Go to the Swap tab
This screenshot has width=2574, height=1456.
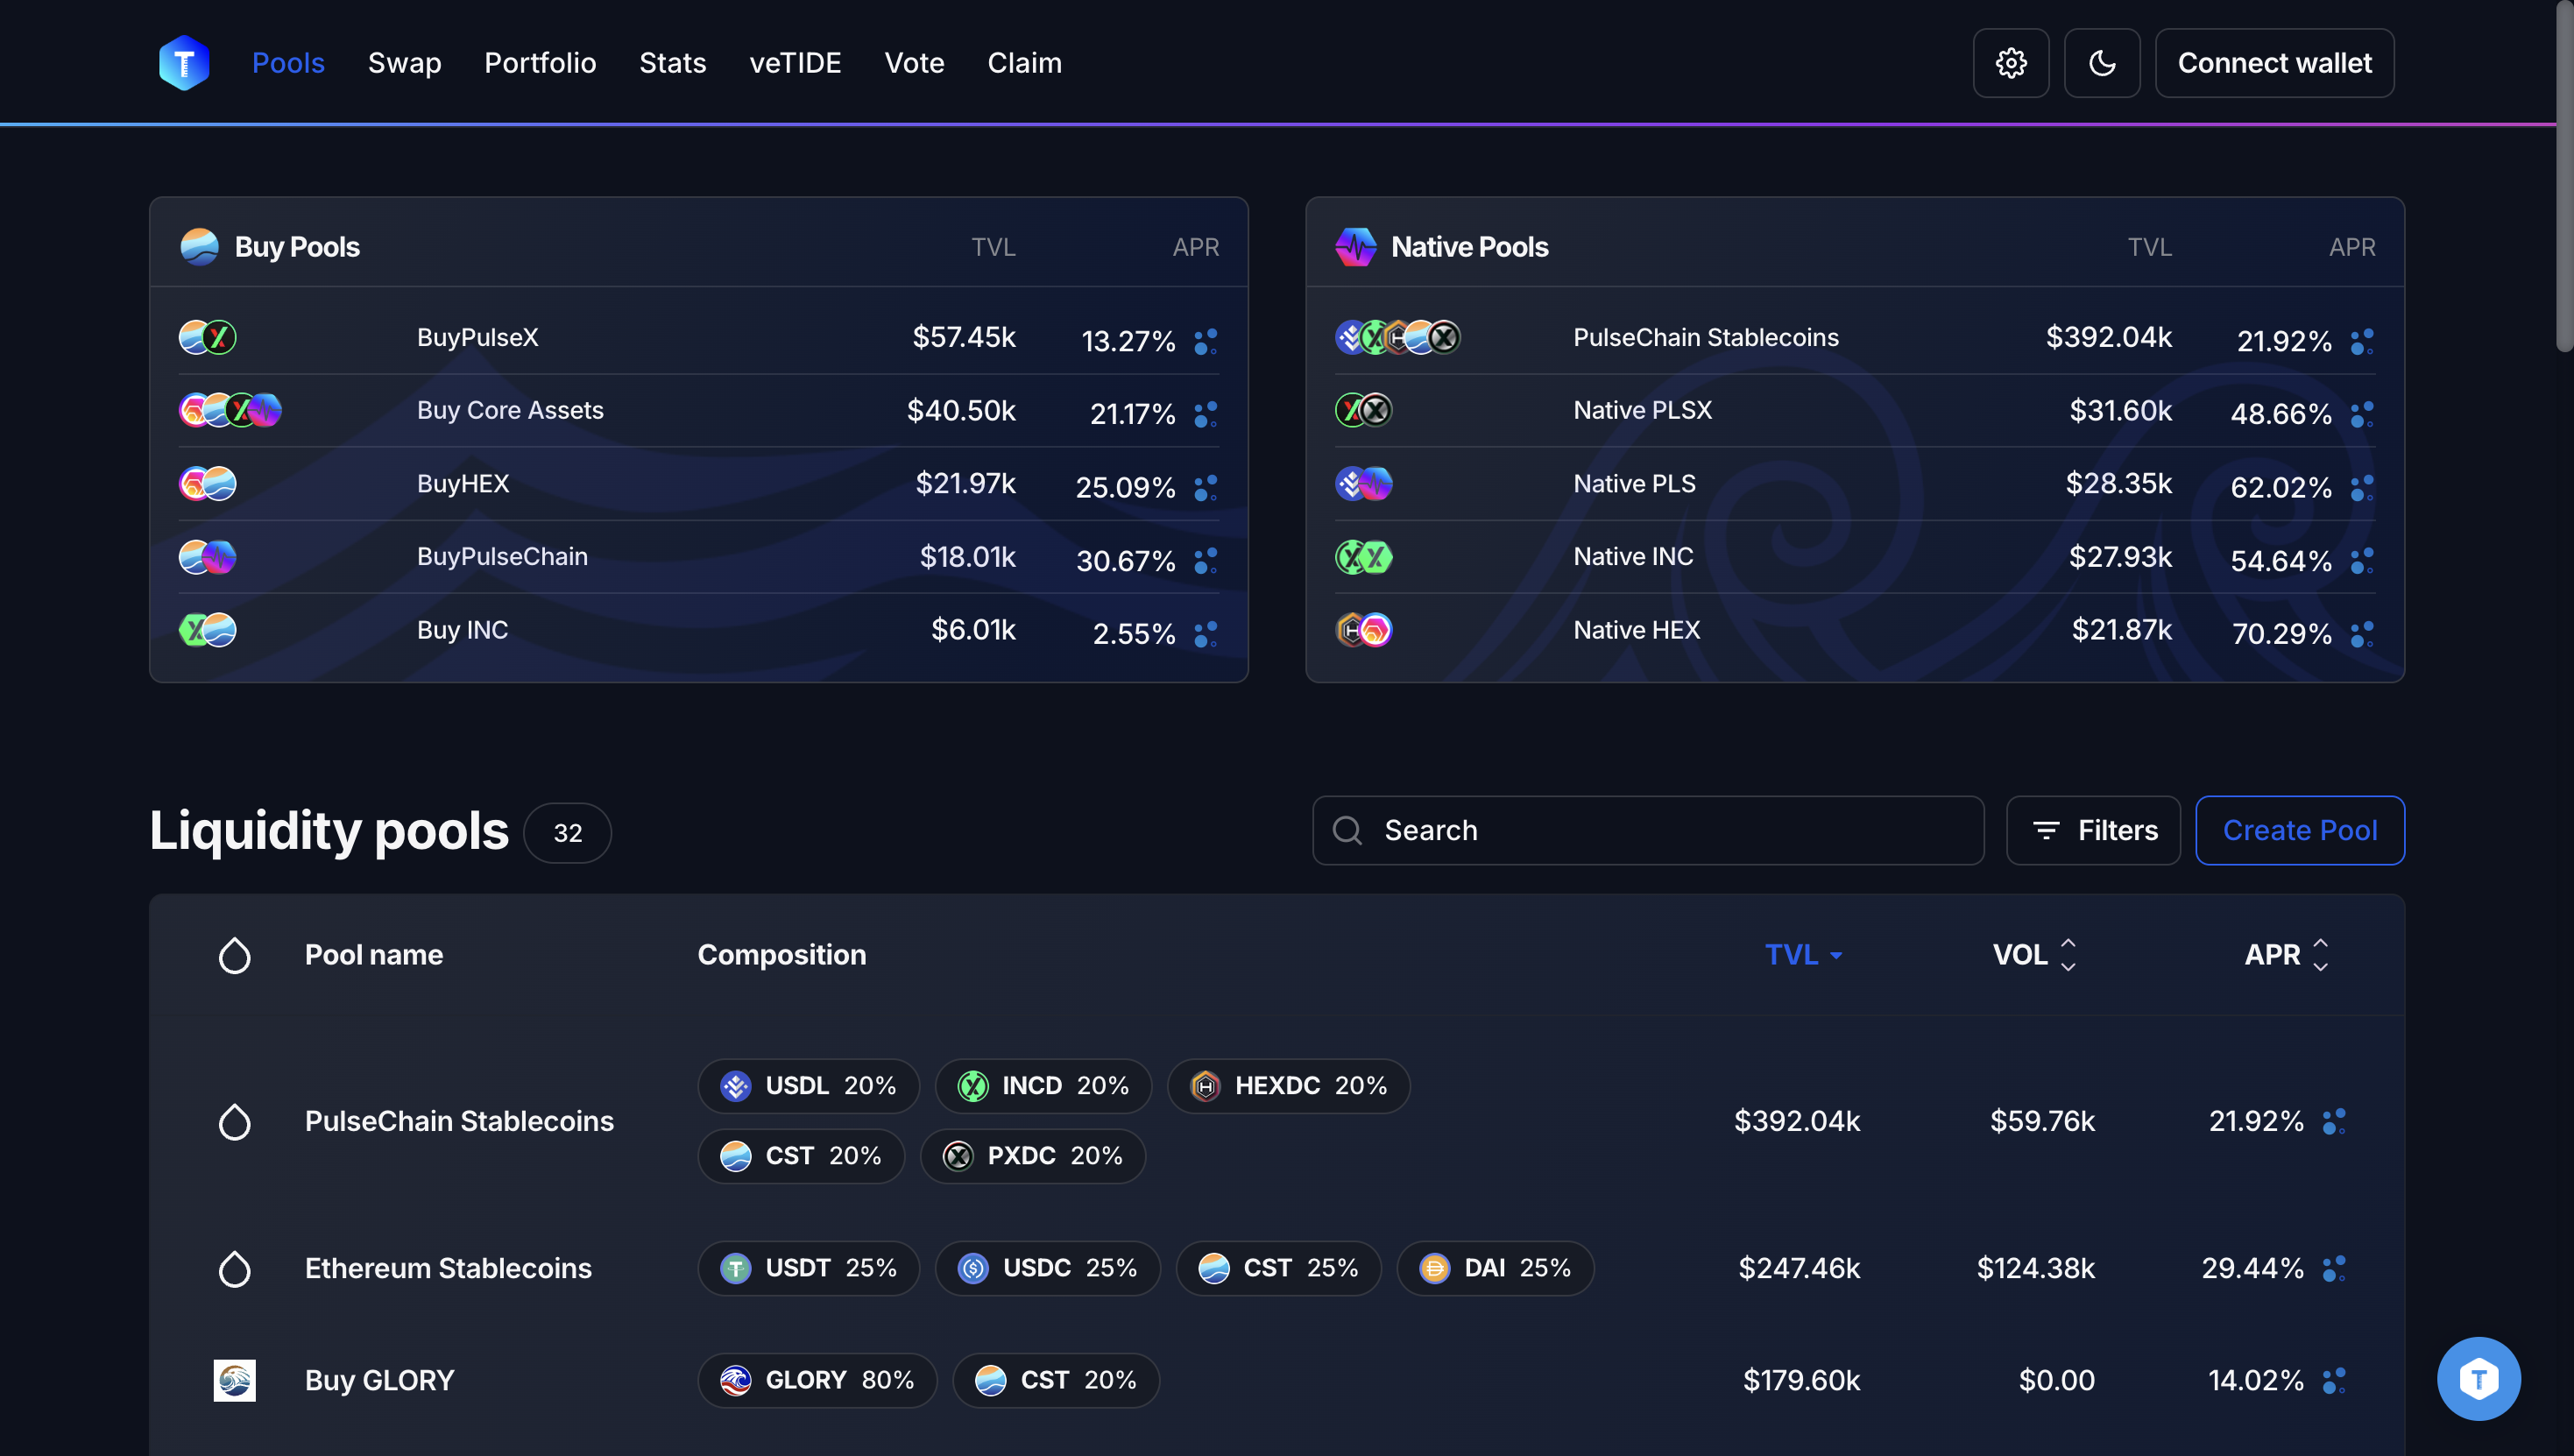tap(404, 63)
